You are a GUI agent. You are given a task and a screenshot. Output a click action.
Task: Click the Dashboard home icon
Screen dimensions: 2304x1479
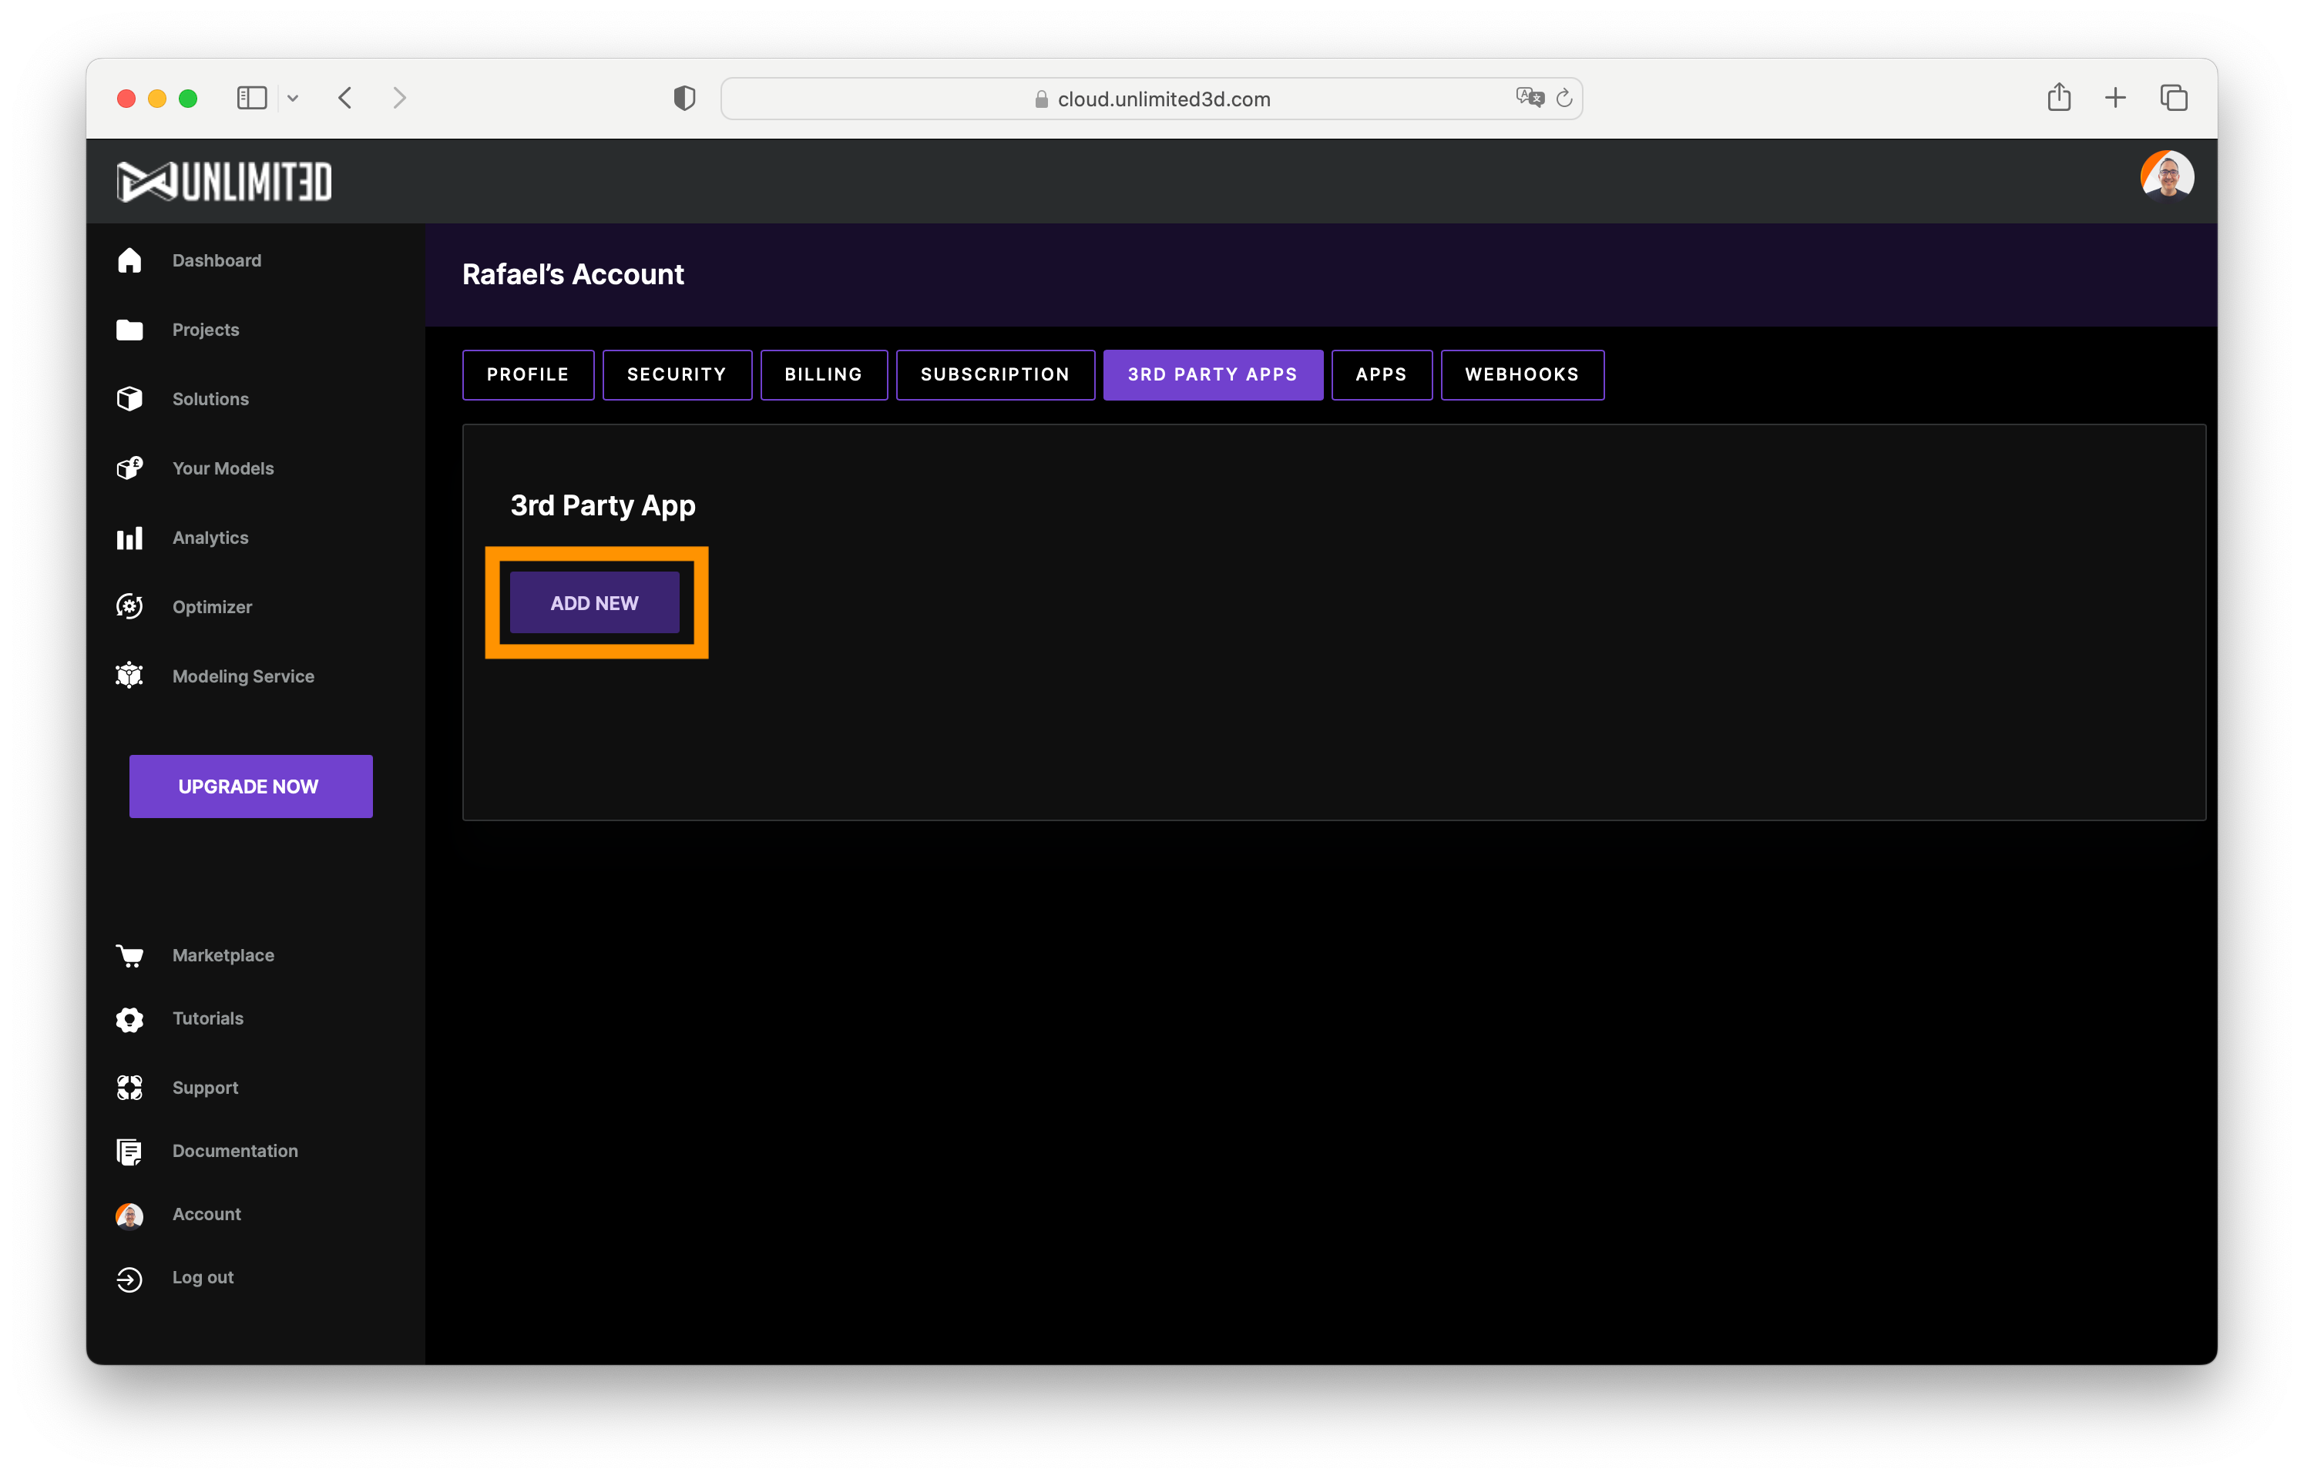click(129, 260)
